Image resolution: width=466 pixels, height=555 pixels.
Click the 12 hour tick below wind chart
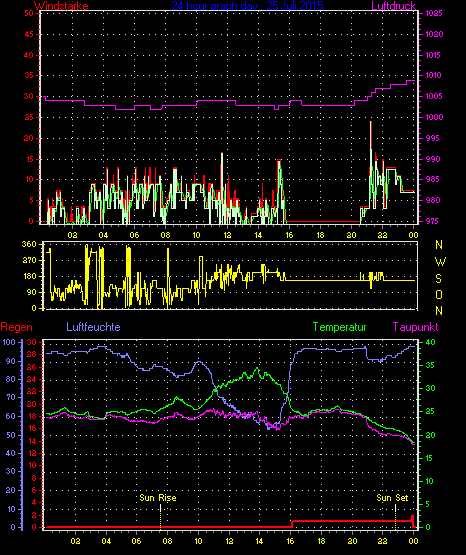pyautogui.click(x=227, y=235)
